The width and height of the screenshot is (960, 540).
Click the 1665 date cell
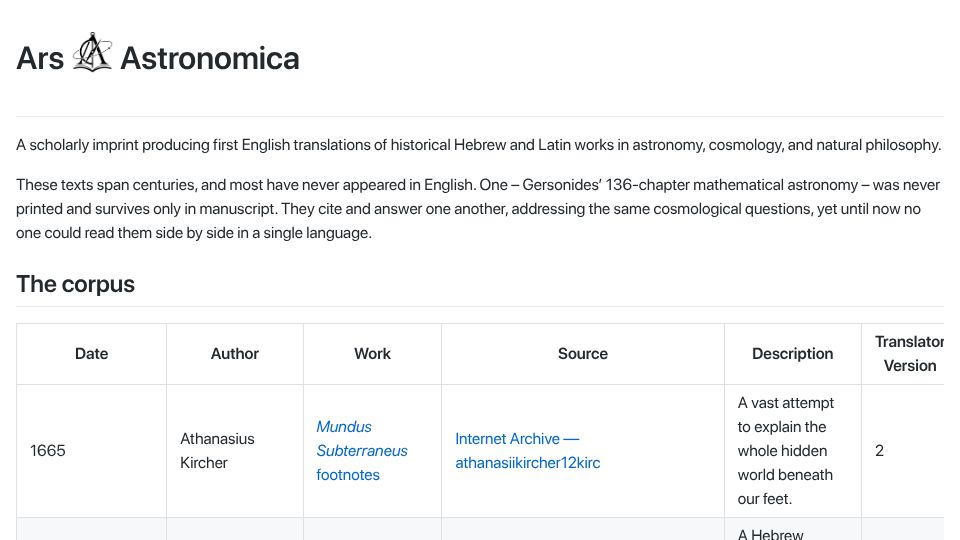pos(91,451)
